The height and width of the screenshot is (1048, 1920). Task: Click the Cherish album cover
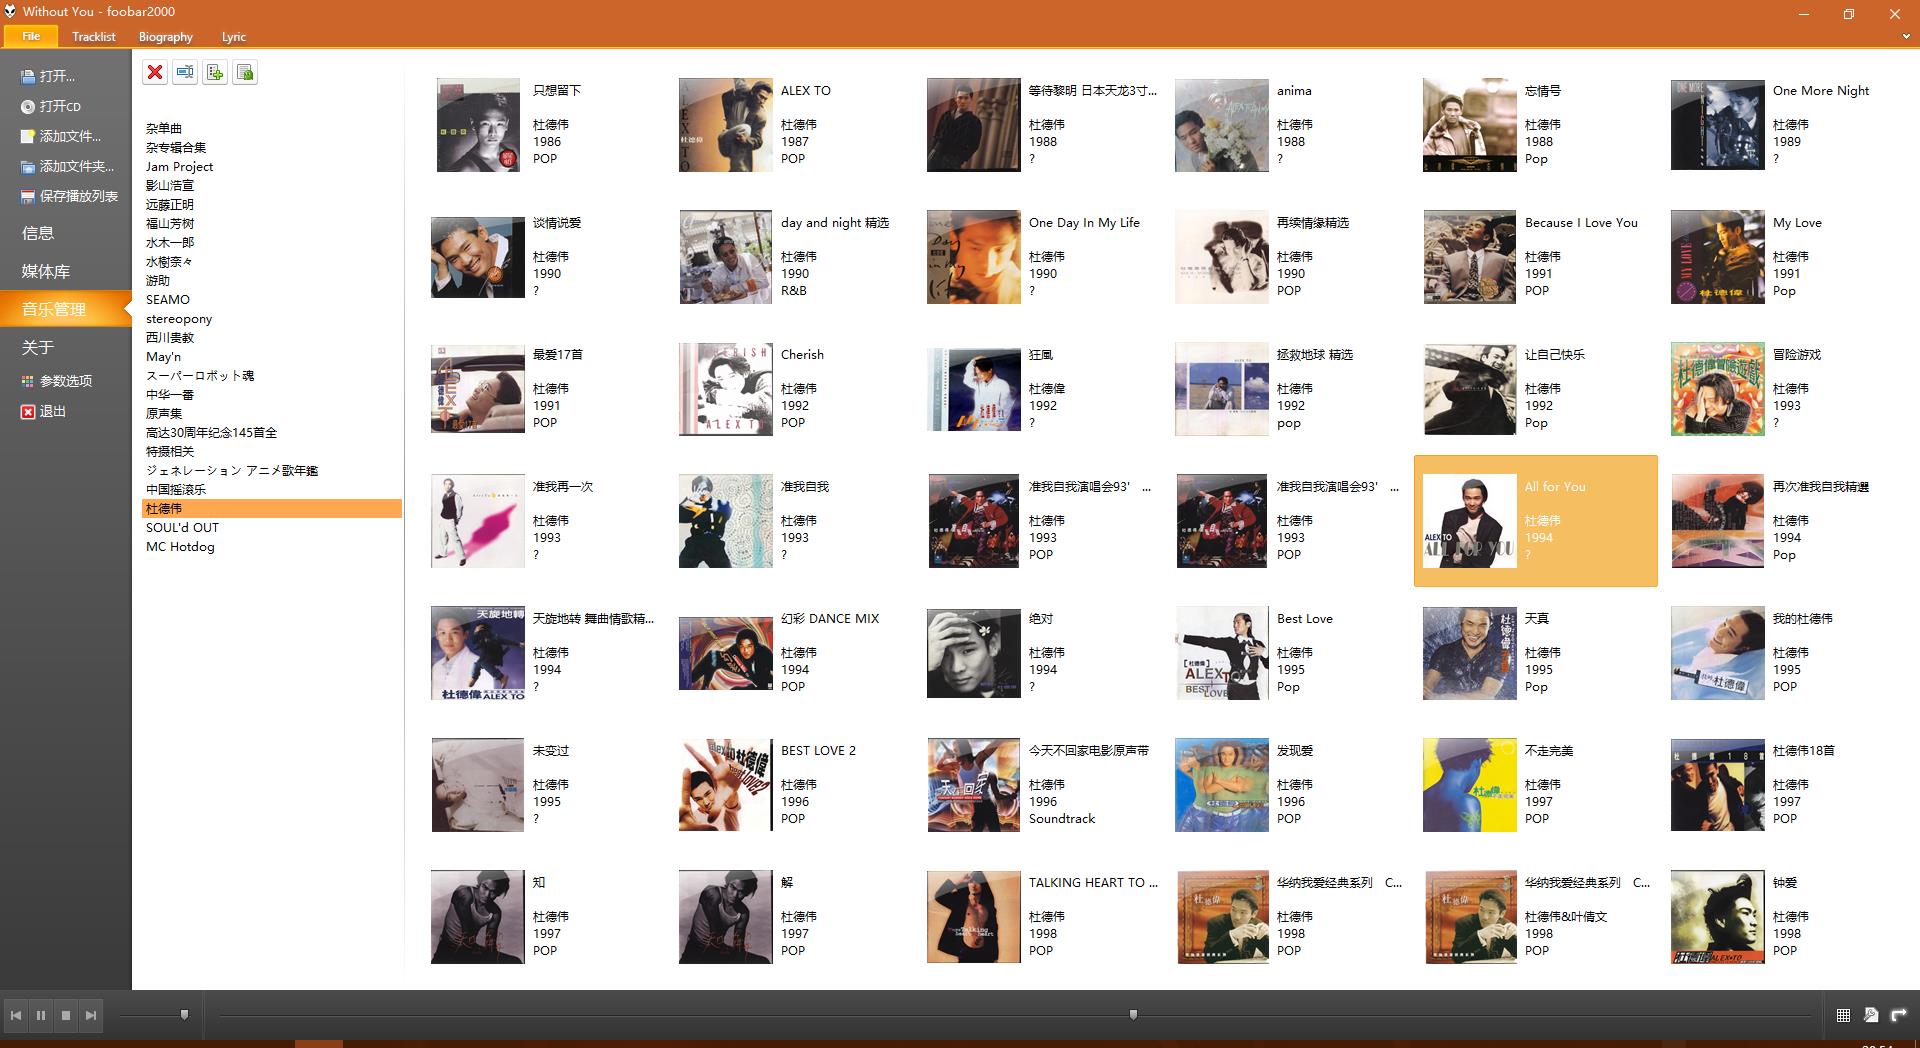point(726,389)
